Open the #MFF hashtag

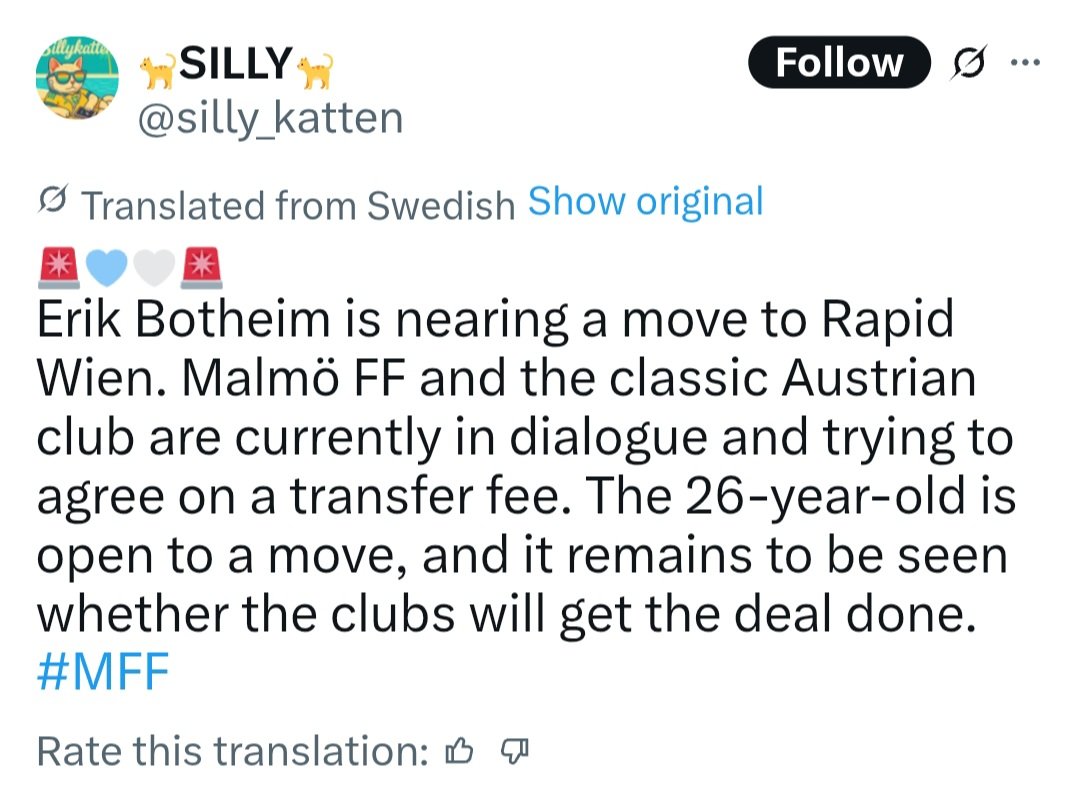(102, 671)
